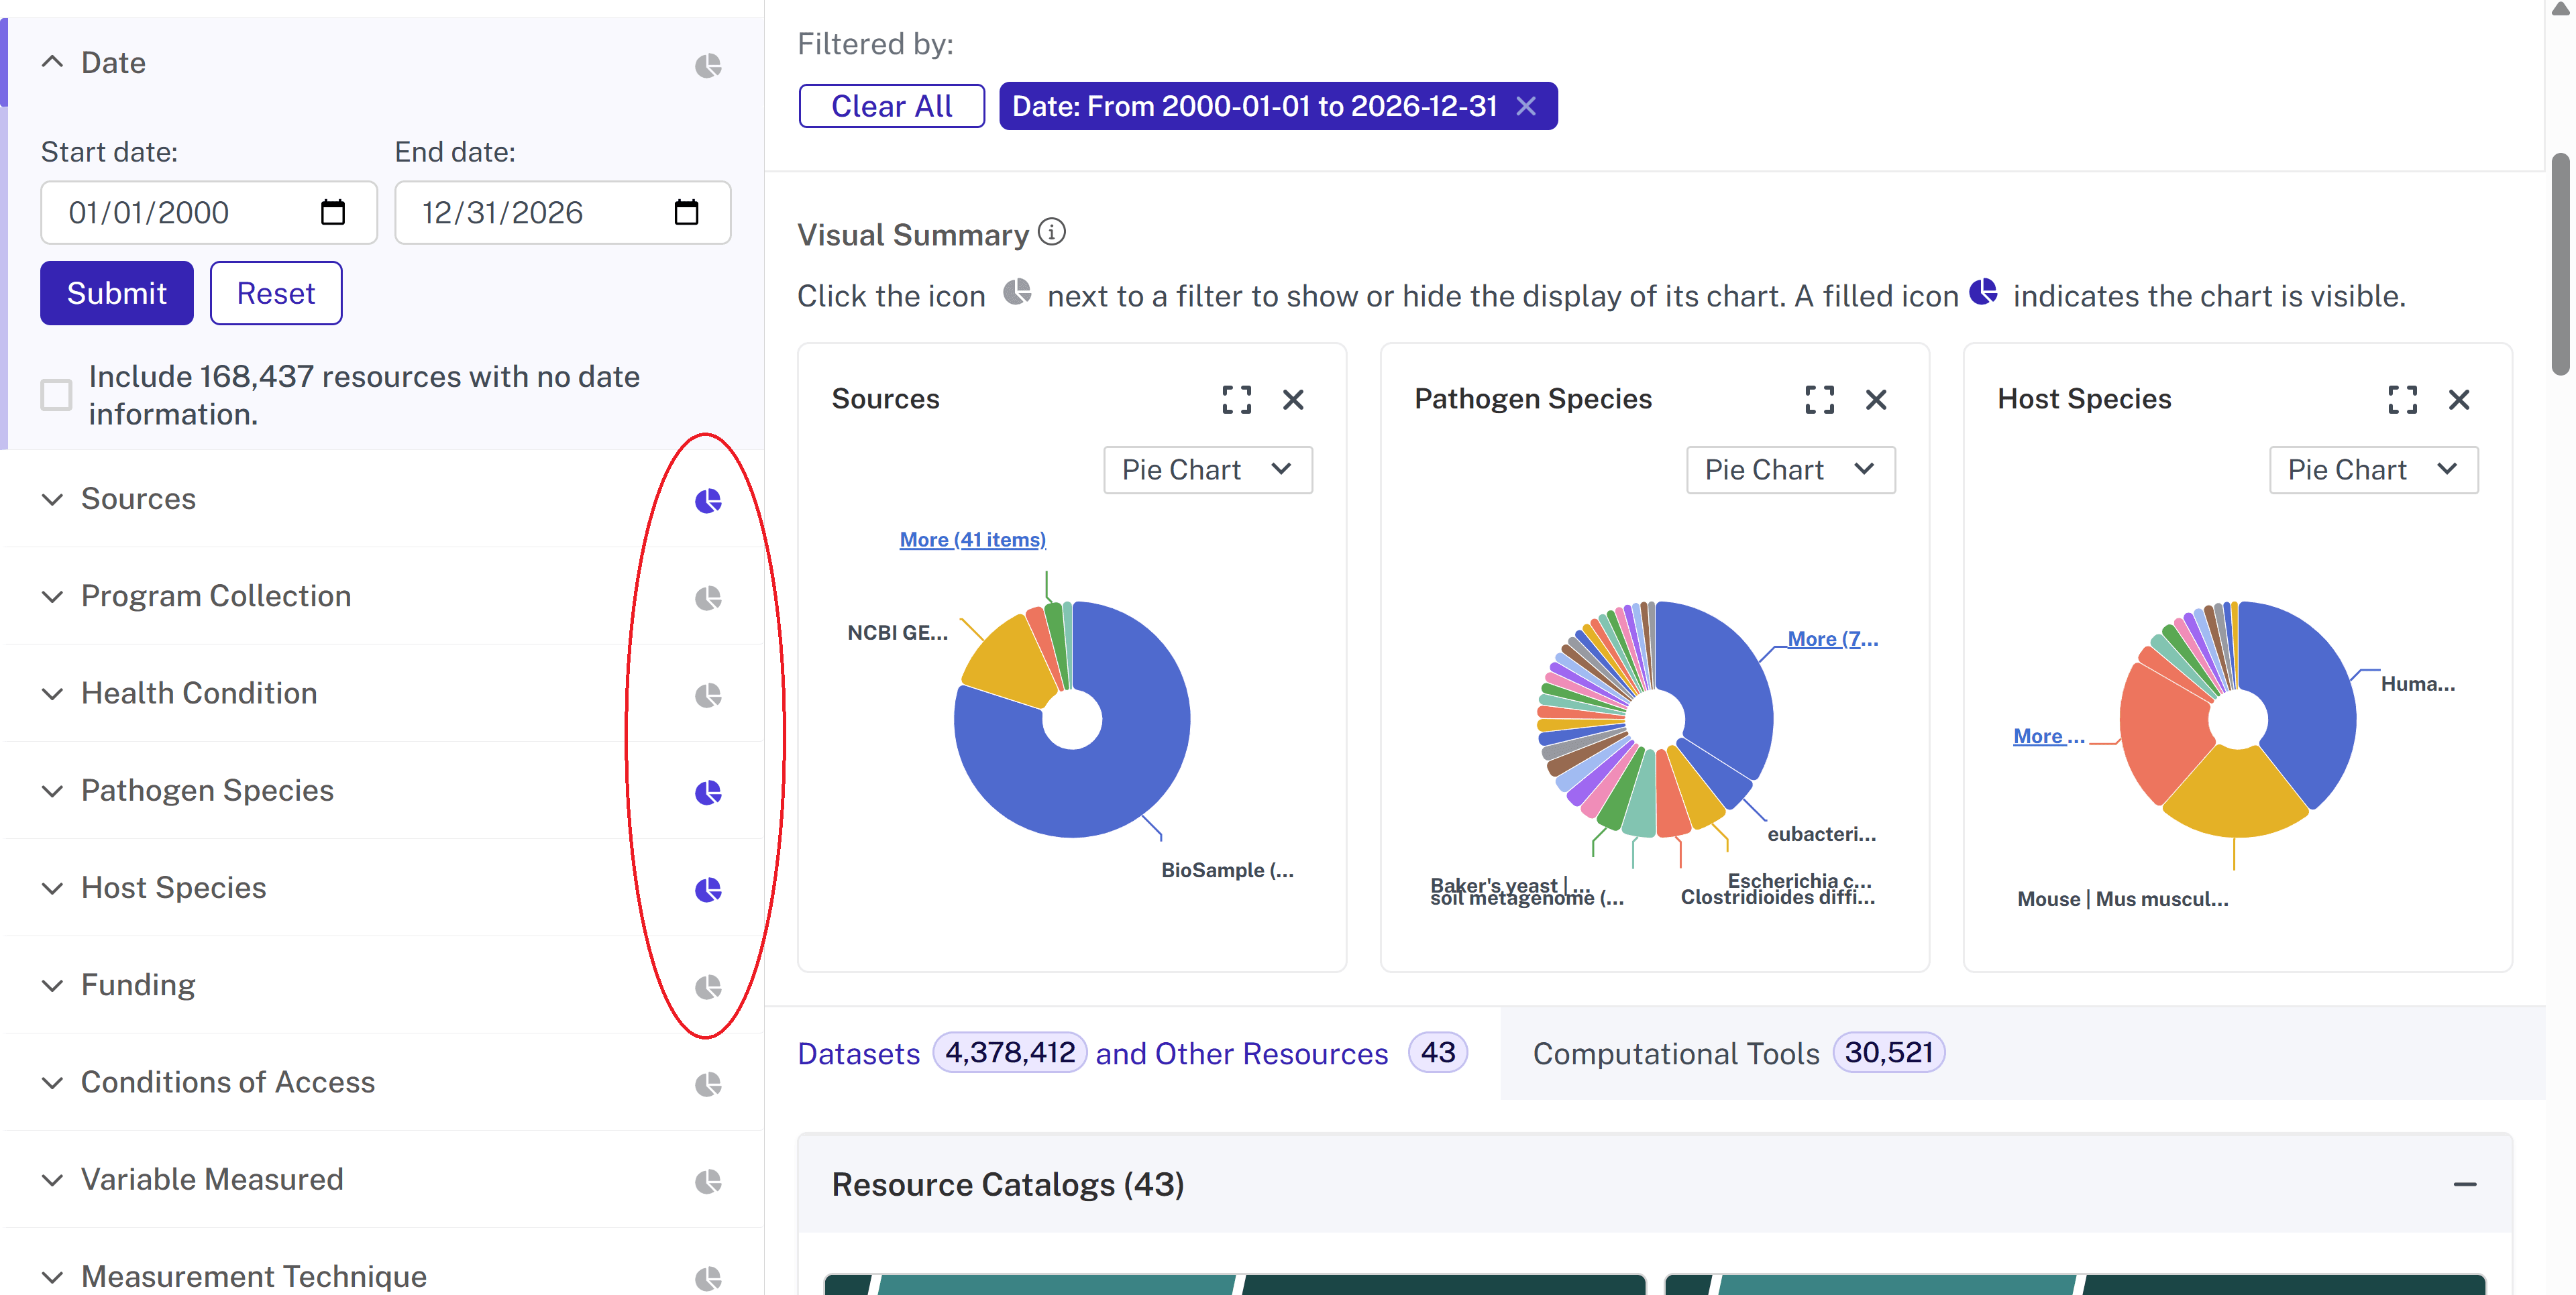Expand the Program Collection filter
2576x1295 pixels.
(x=52, y=596)
